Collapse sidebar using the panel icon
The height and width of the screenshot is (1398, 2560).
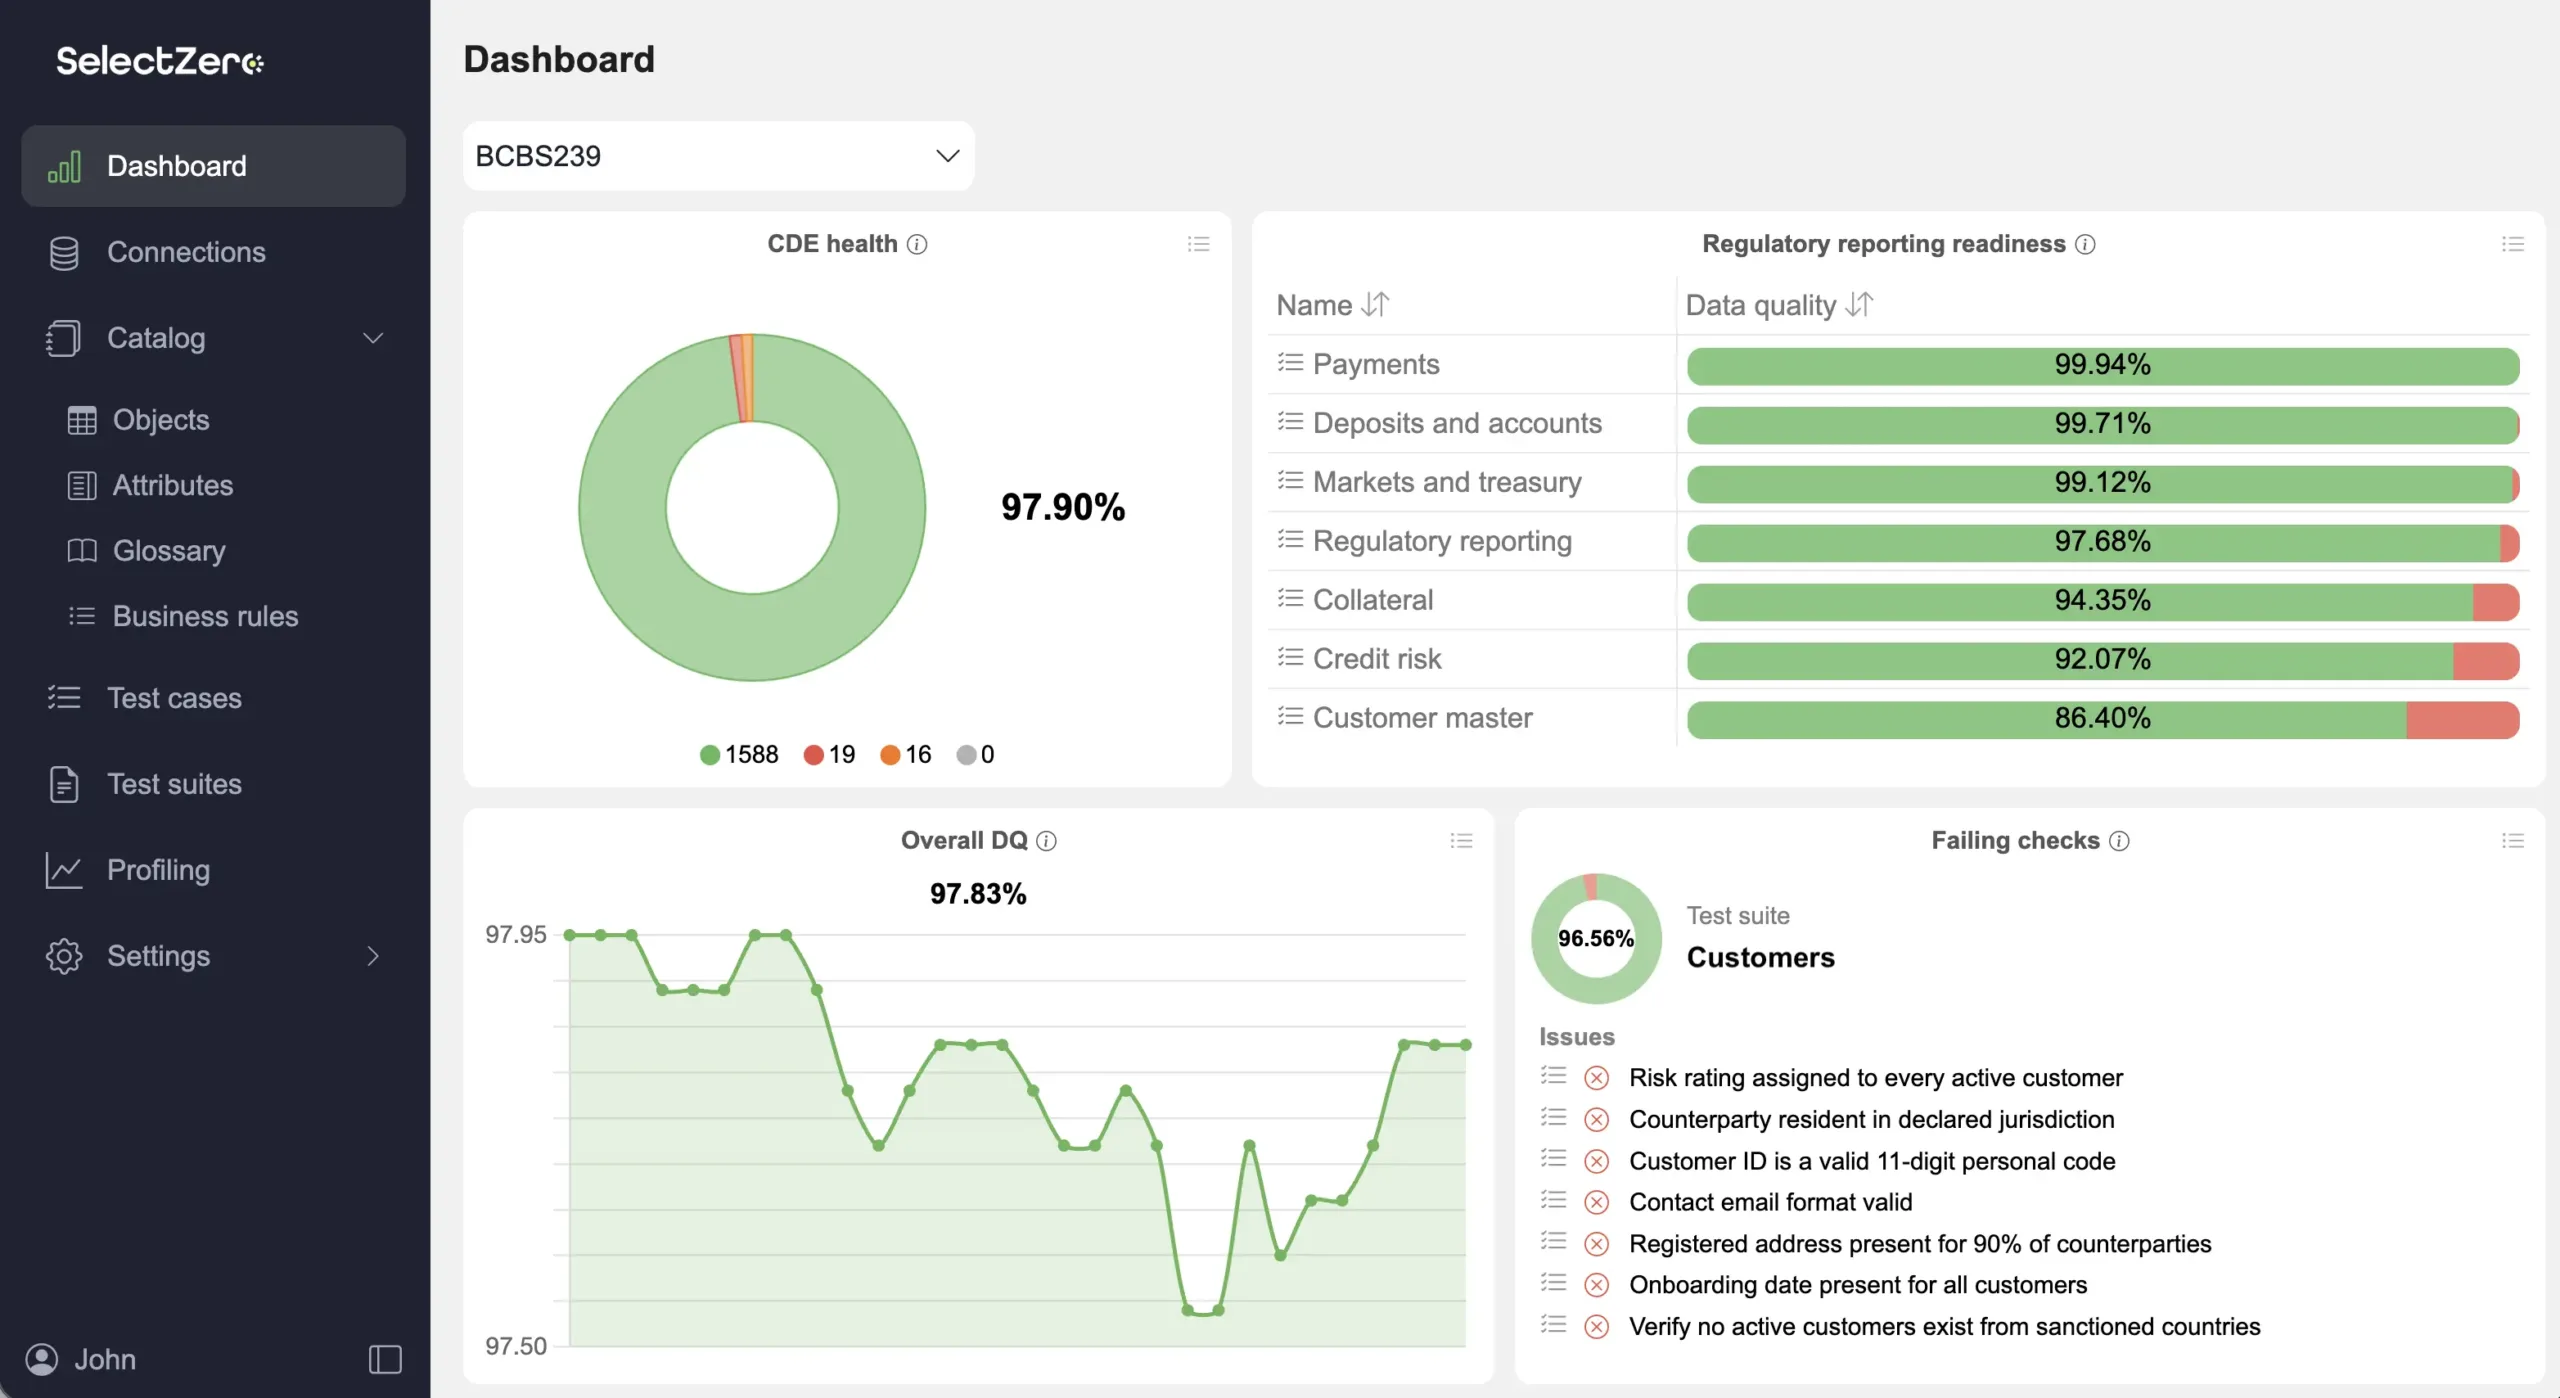pos(385,1359)
